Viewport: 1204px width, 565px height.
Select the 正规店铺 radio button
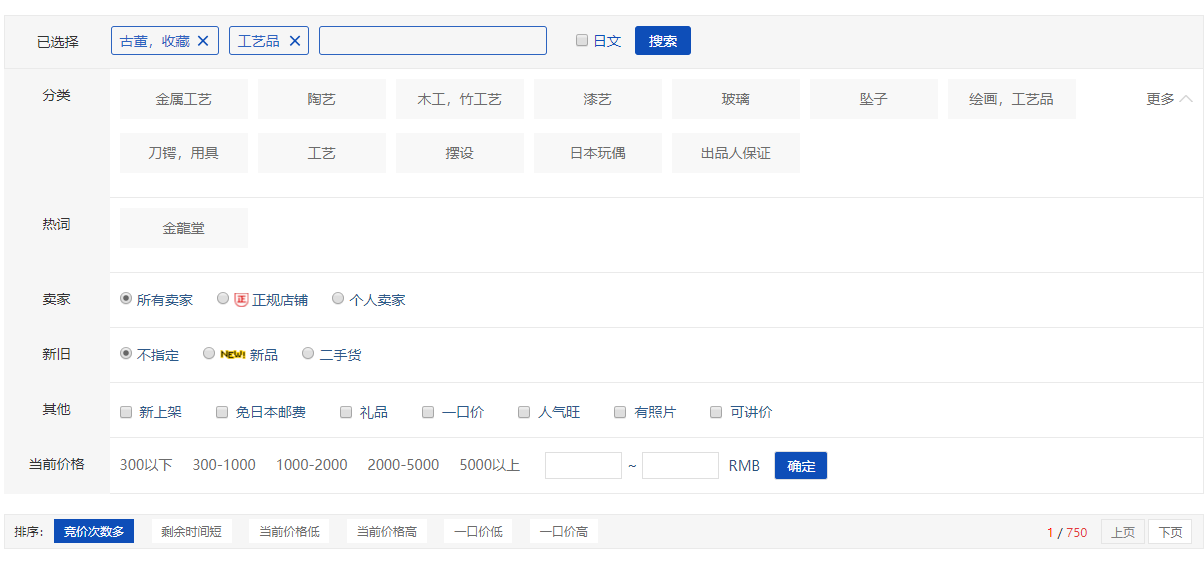[223, 298]
